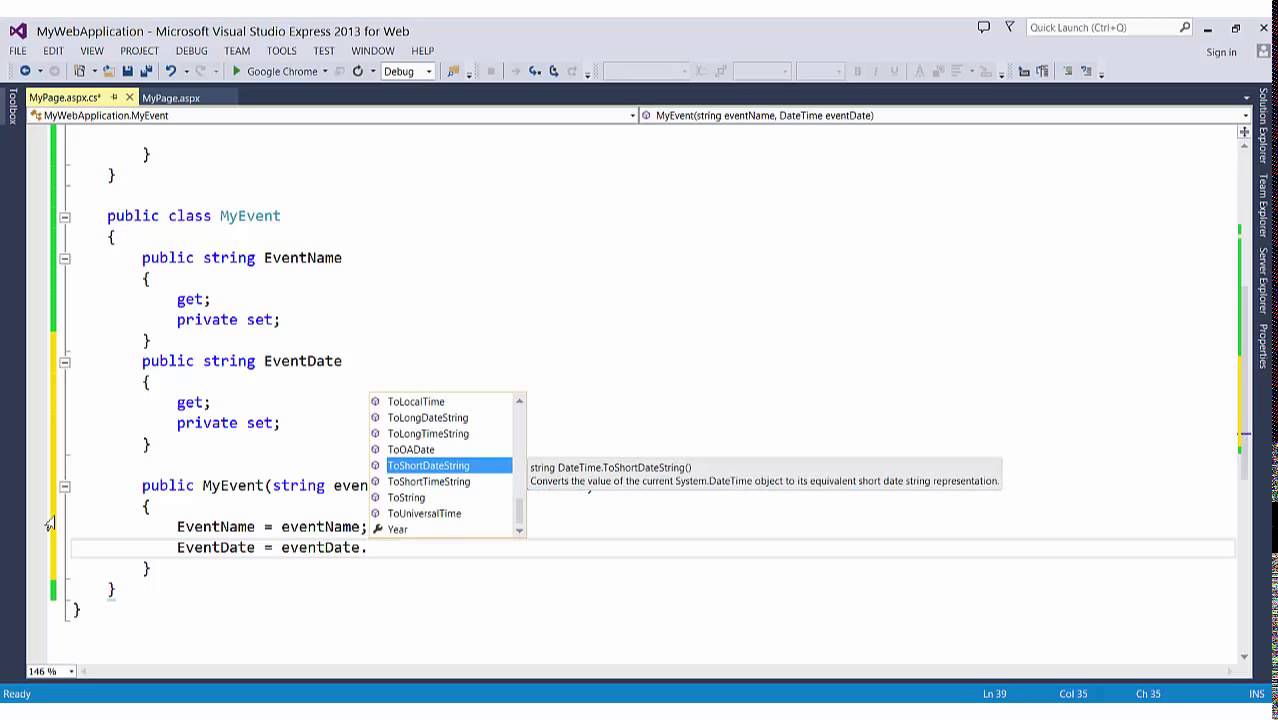1278x720 pixels.
Task: Pin the MyPage.aspx.cs tab
Action: click(114, 97)
